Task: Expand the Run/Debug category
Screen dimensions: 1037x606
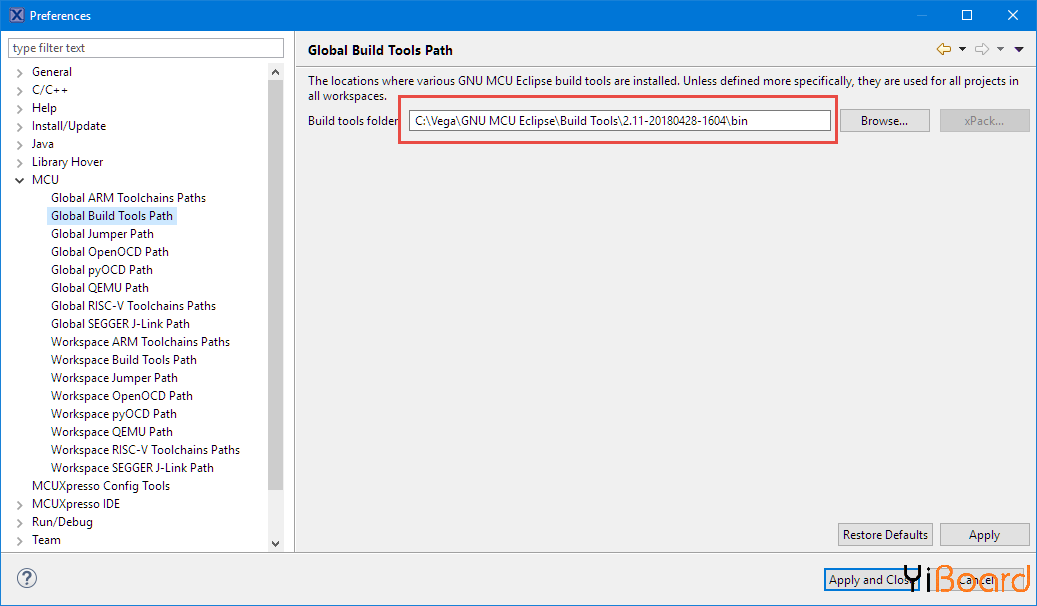Action: point(20,522)
